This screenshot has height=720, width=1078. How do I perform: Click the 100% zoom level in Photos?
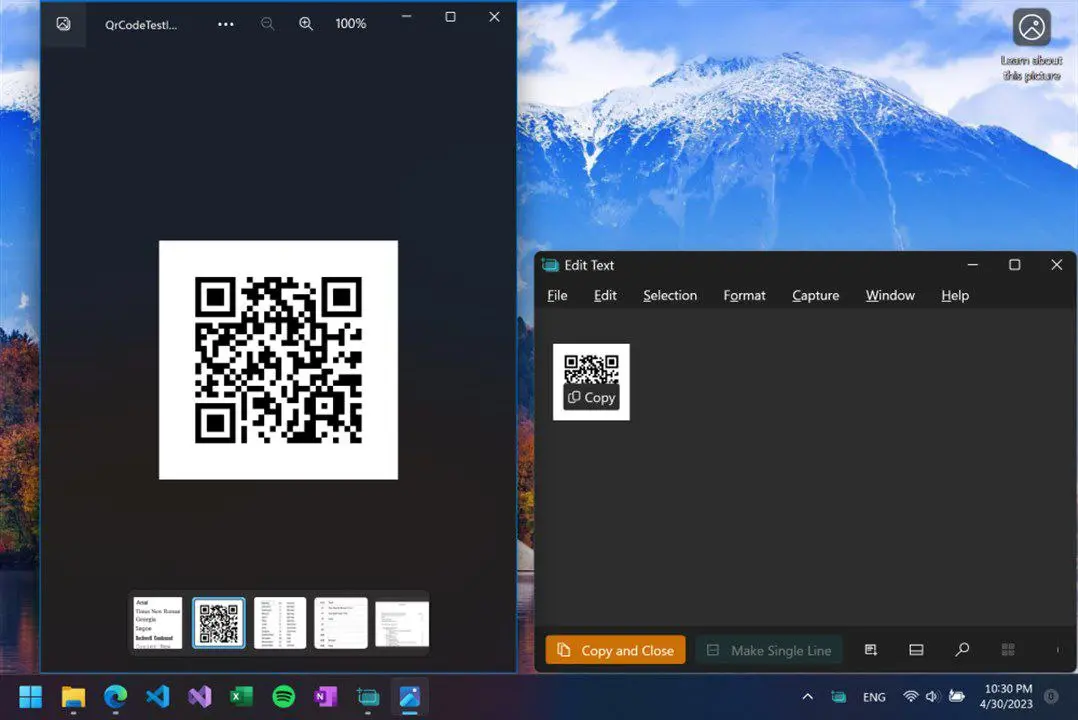(x=350, y=24)
